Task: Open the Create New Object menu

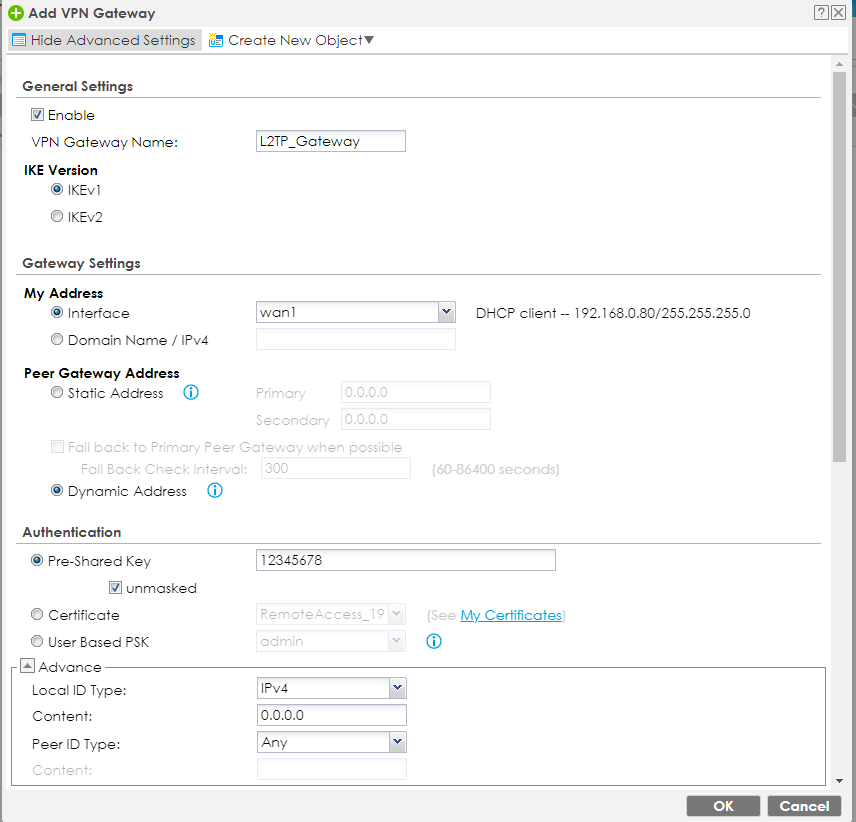Action: 291,41
